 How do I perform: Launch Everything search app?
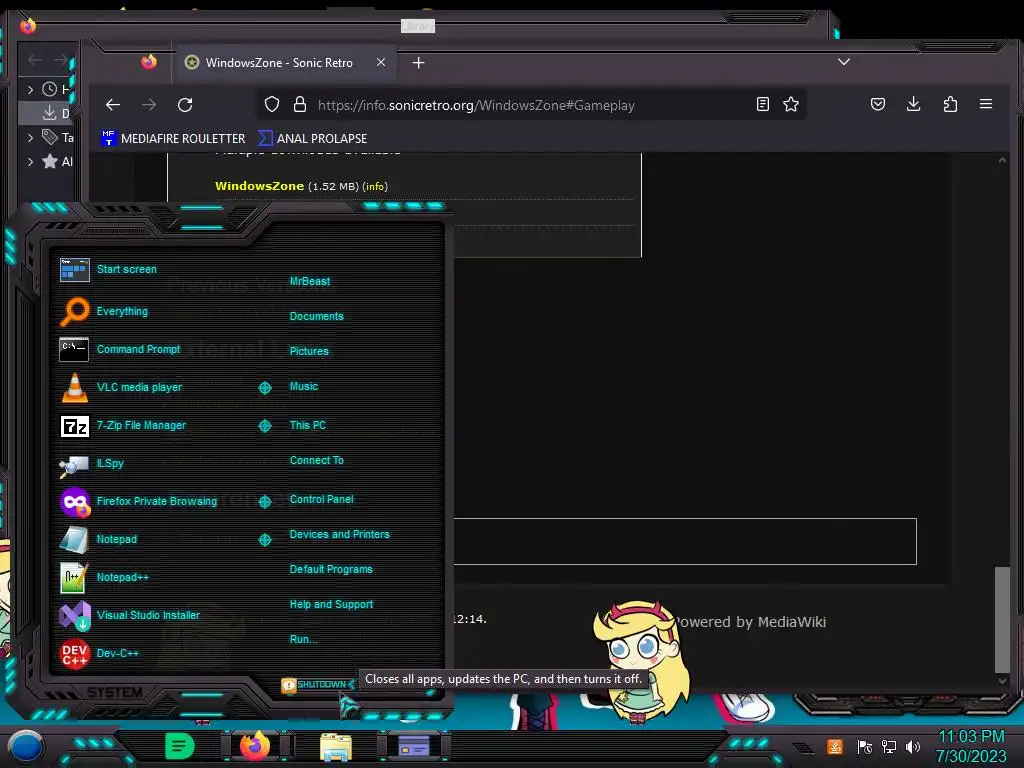122,312
